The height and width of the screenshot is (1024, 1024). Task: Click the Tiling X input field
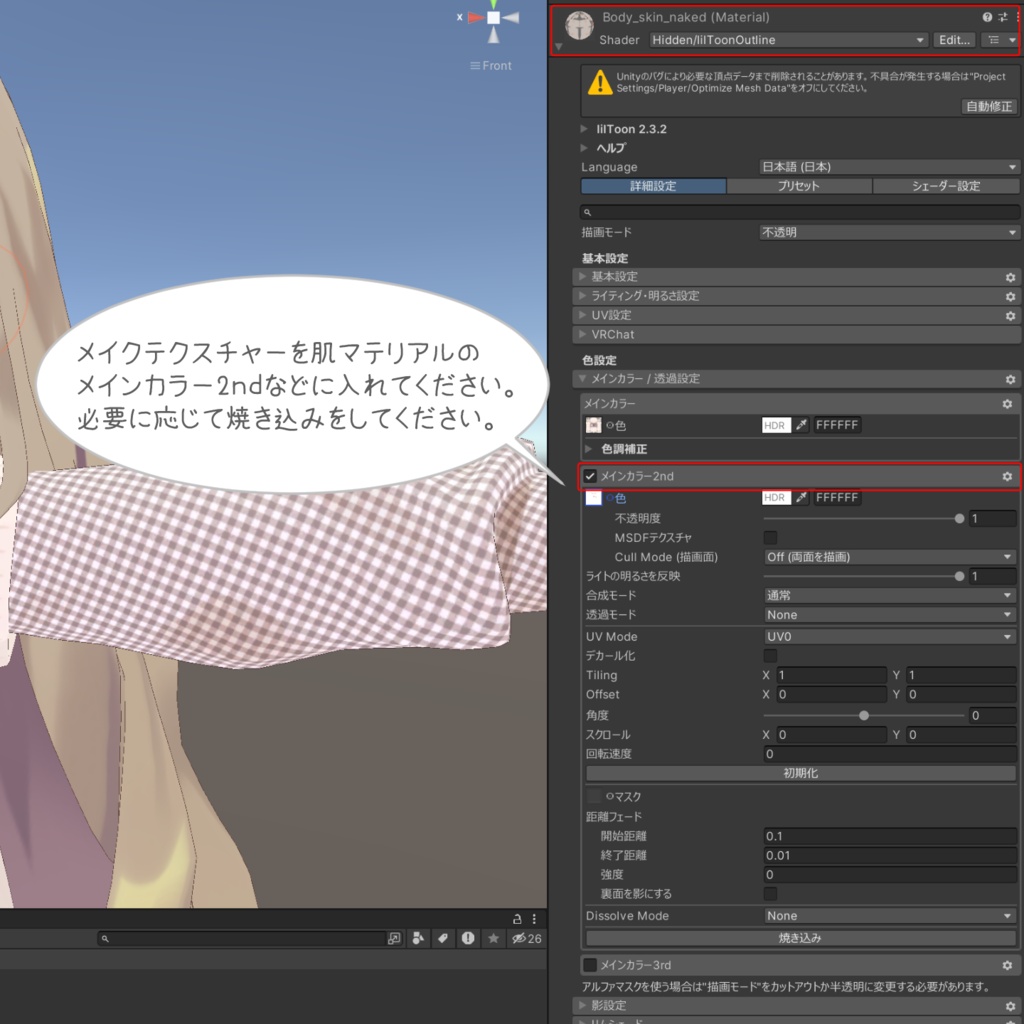pos(831,675)
